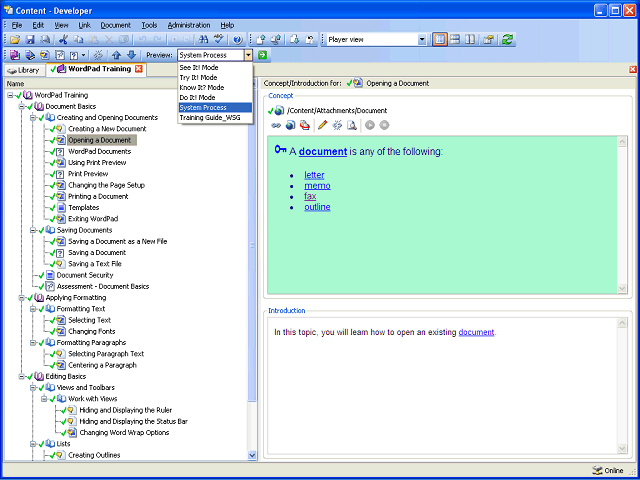The image size is (640, 480).
Task: Collapse Creating and Opening Documents section
Action: (33, 118)
